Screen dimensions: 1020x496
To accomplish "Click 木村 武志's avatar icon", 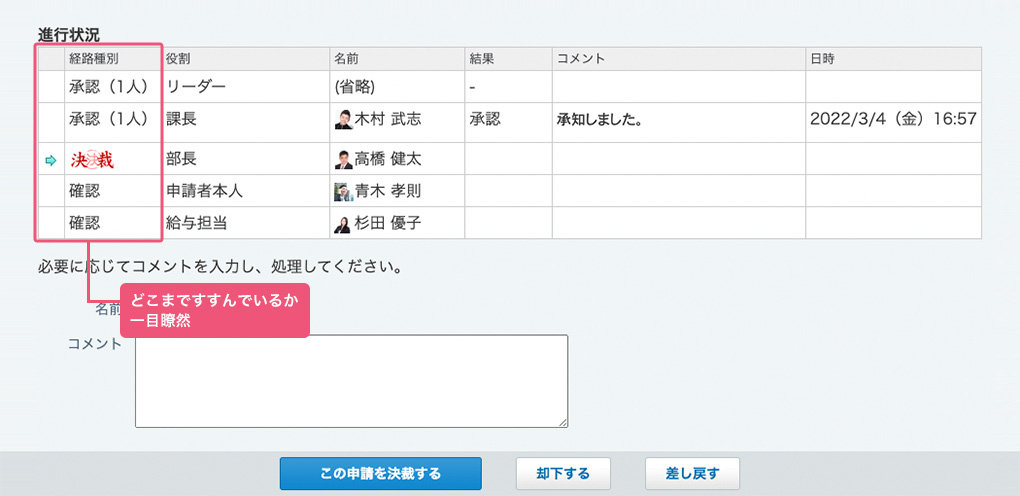I will click(x=343, y=119).
